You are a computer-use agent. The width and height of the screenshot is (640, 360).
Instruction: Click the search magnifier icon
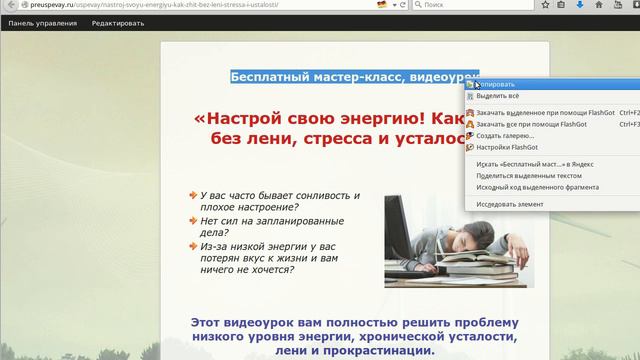tap(418, 4)
